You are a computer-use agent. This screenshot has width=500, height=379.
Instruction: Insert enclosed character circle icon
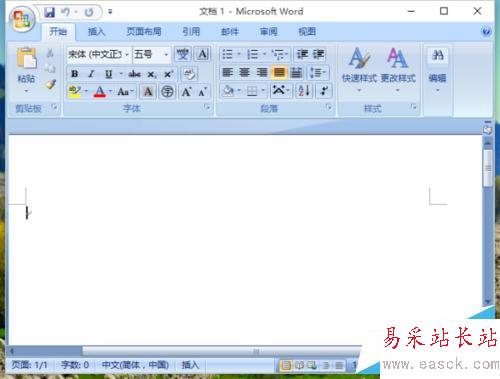167,92
